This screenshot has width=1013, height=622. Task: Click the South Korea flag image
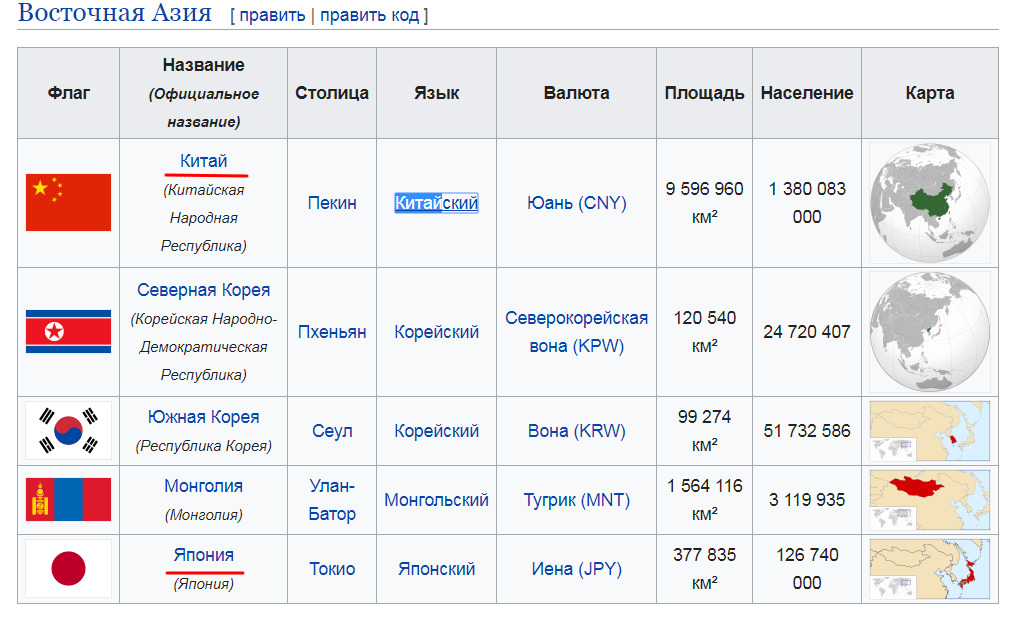pos(68,431)
